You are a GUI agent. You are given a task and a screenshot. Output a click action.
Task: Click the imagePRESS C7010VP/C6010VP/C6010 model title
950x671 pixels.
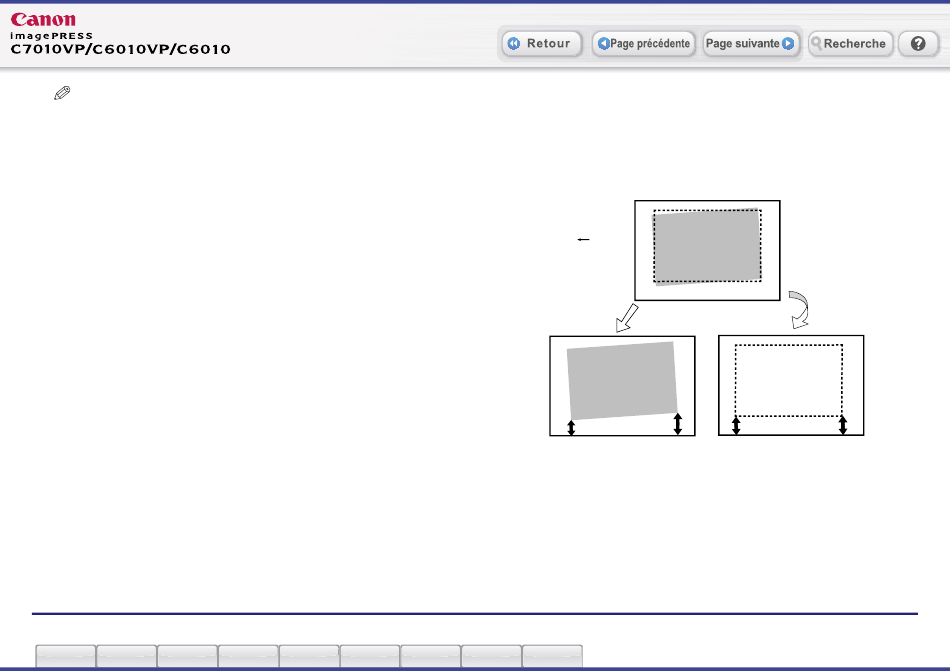[120, 48]
